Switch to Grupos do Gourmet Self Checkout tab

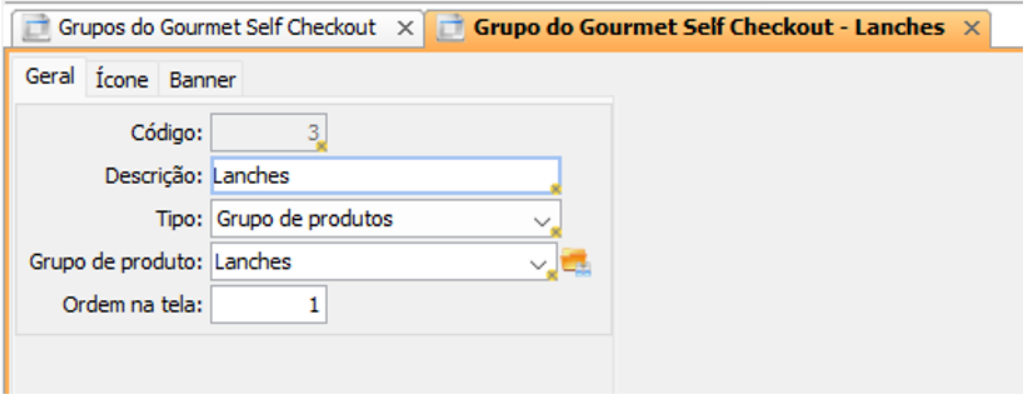[218, 27]
